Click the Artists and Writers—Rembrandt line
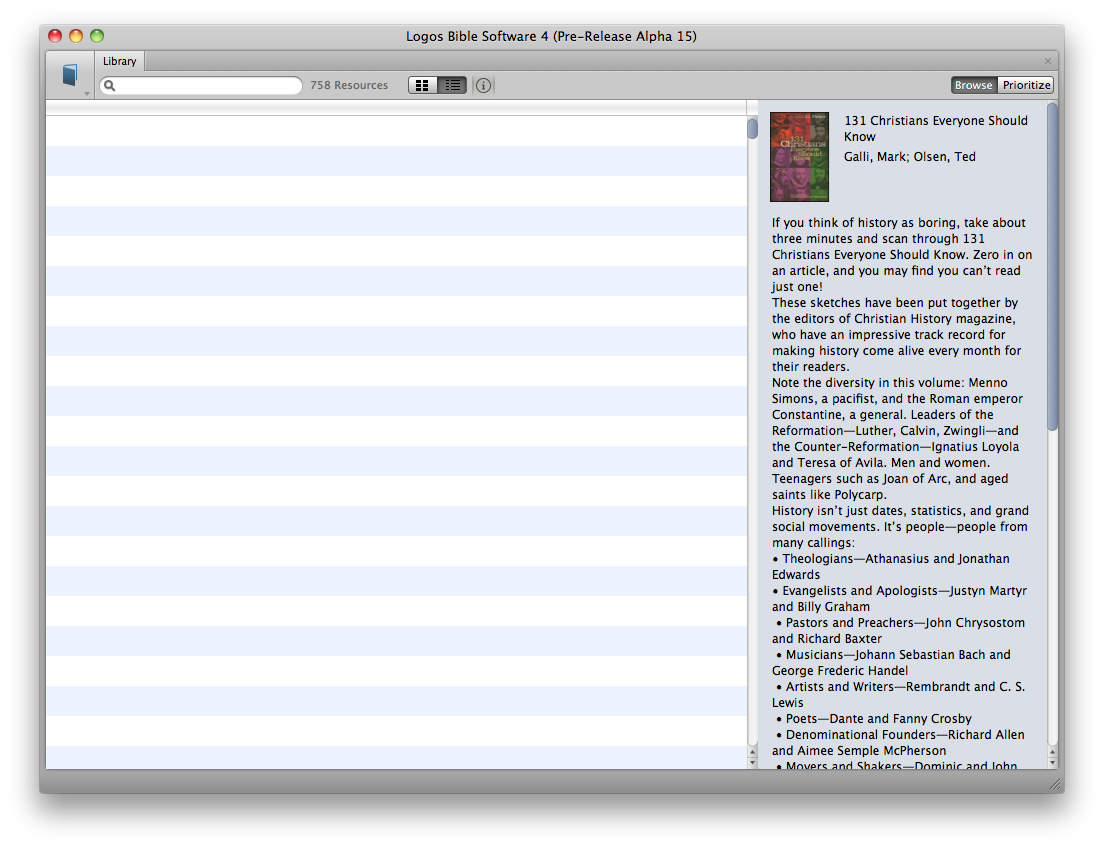The width and height of the screenshot is (1104, 848). pyautogui.click(x=898, y=694)
